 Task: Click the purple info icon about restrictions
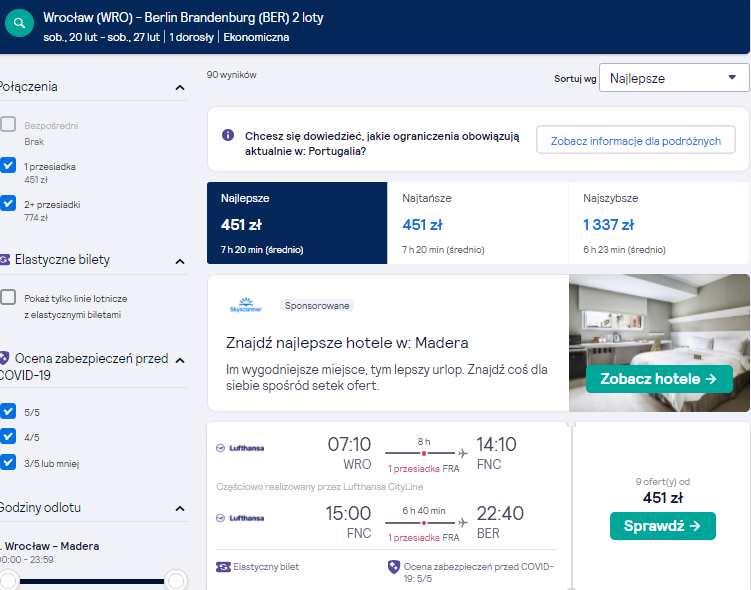click(228, 135)
